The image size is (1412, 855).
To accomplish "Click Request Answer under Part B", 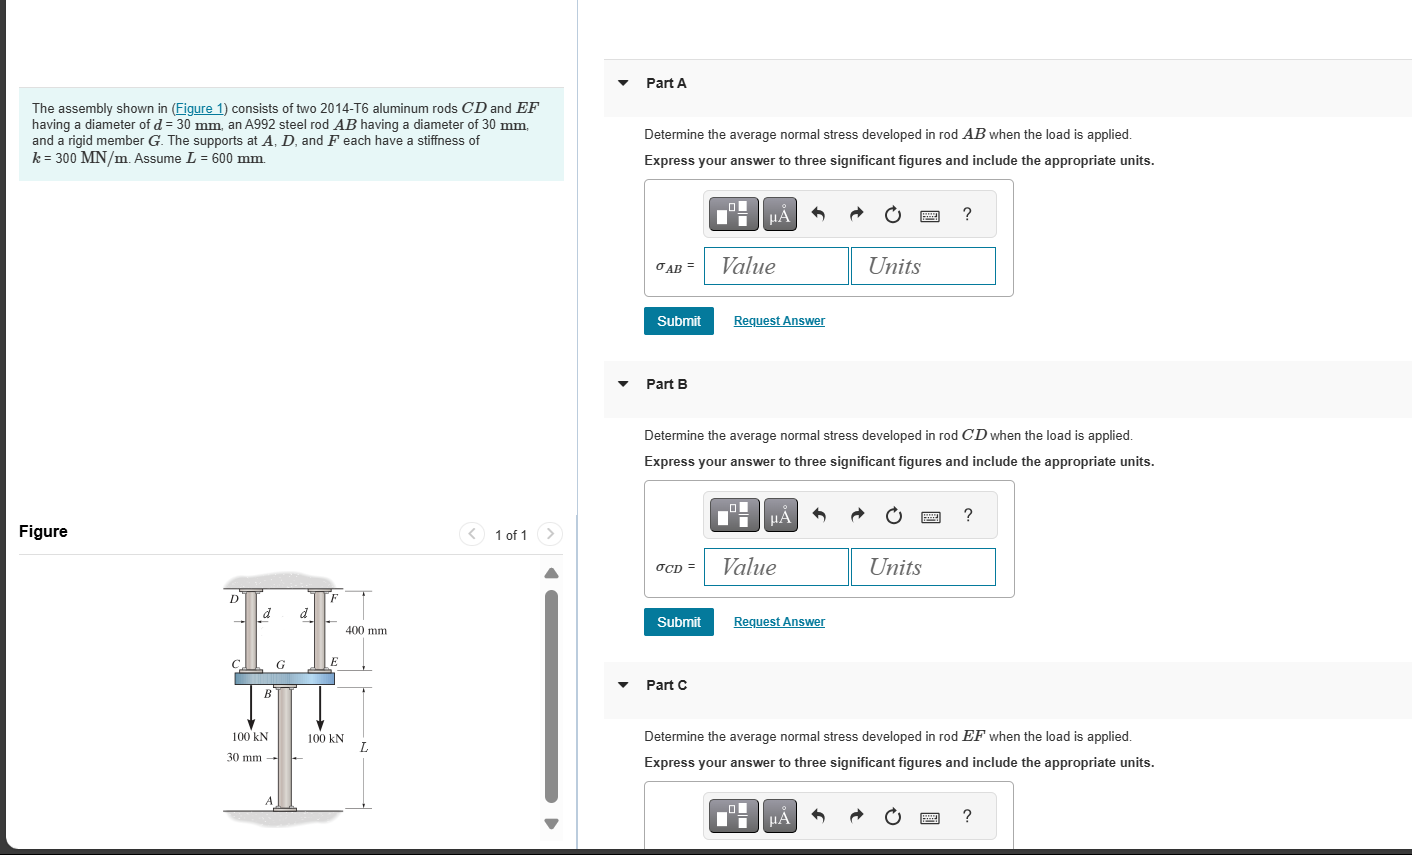I will 778,621.
